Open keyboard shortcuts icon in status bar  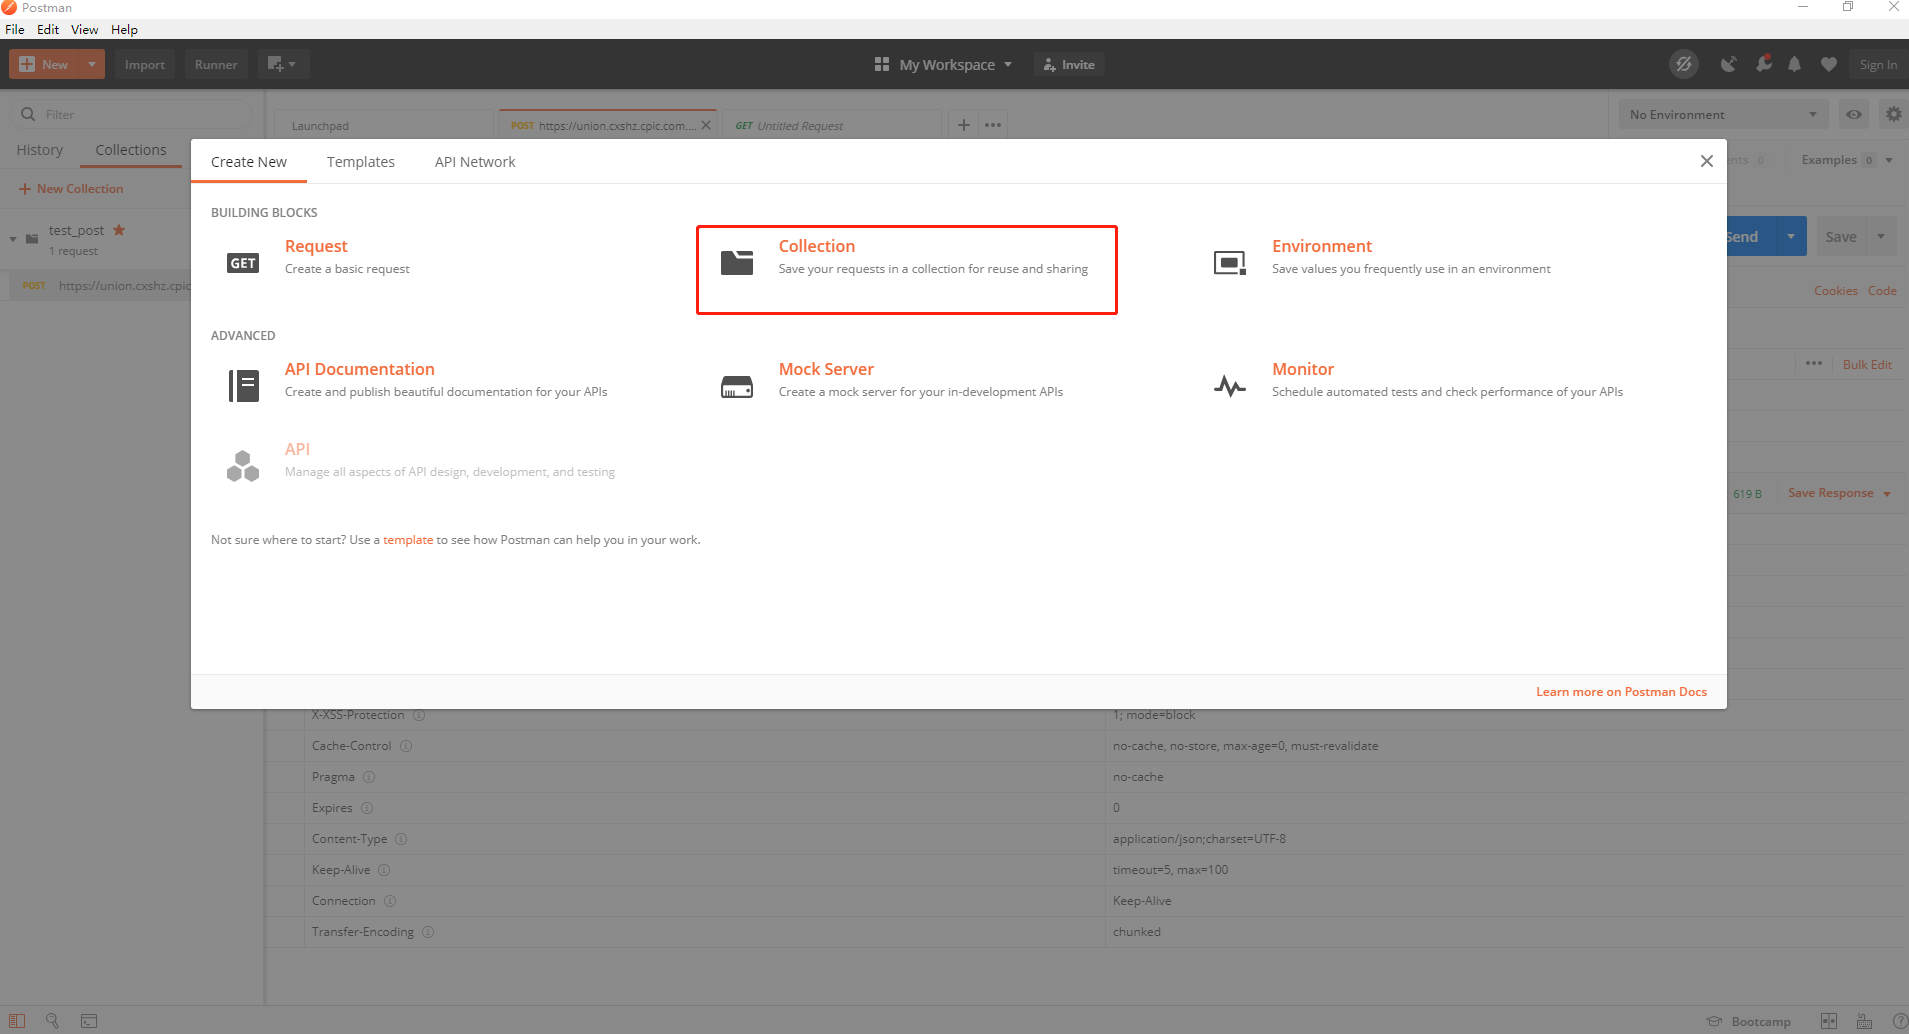1864,1021
